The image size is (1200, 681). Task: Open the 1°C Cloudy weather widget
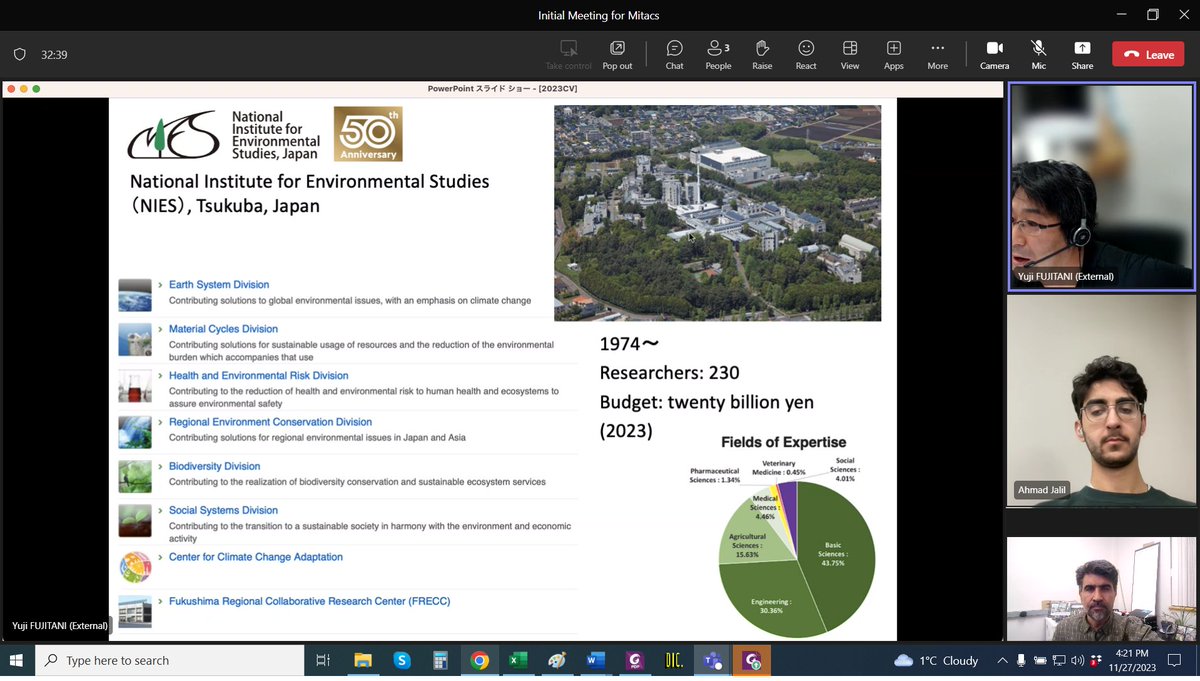tap(937, 660)
